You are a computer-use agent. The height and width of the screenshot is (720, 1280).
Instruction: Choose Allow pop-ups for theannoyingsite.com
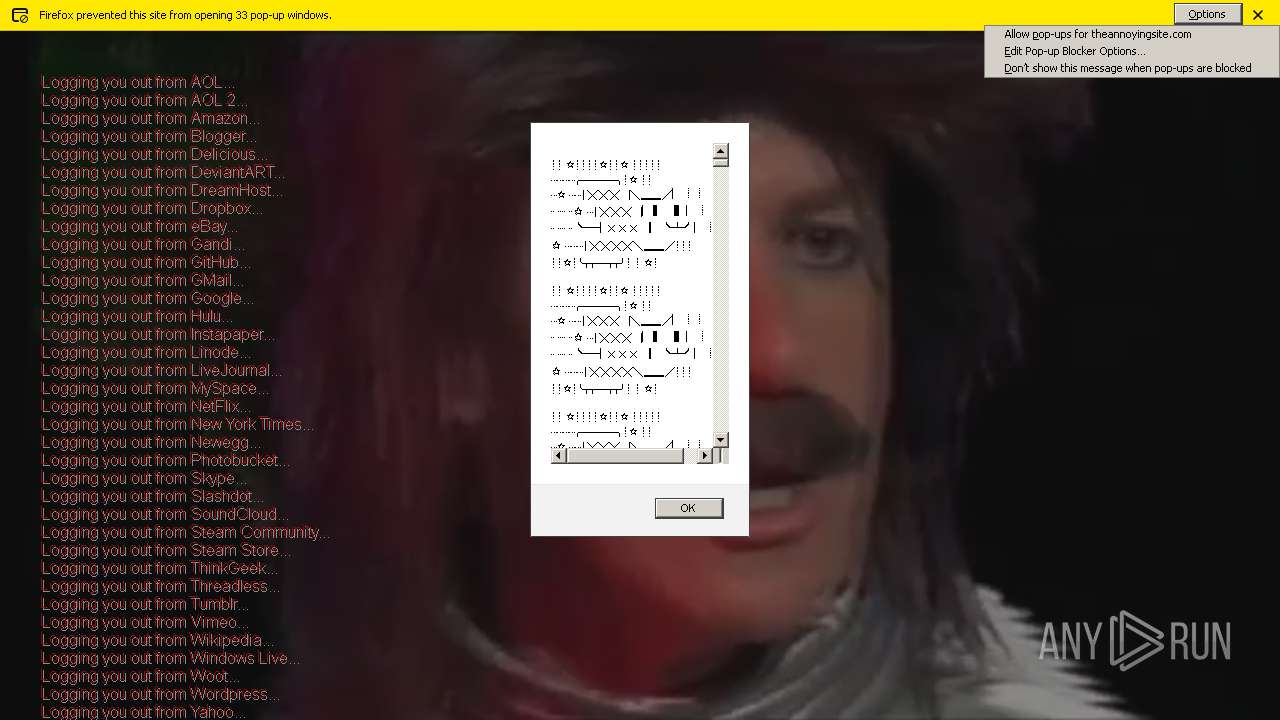coord(1097,34)
